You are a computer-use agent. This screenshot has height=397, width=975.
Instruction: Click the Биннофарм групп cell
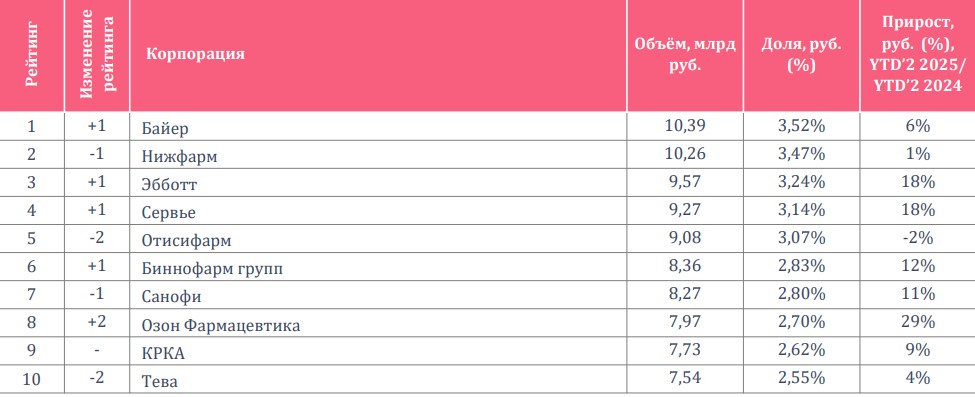213,269
